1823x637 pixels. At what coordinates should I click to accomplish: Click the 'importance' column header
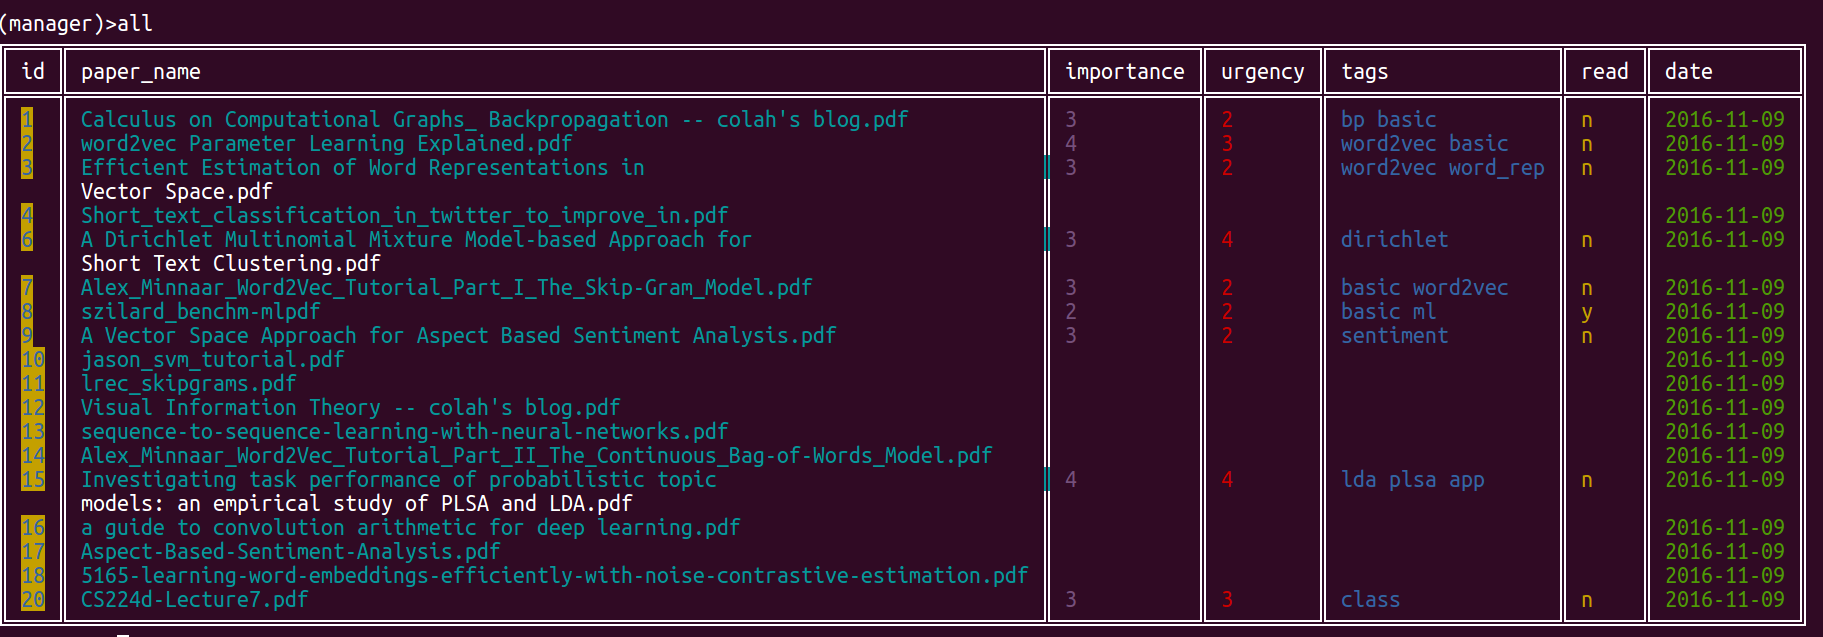click(x=1124, y=72)
